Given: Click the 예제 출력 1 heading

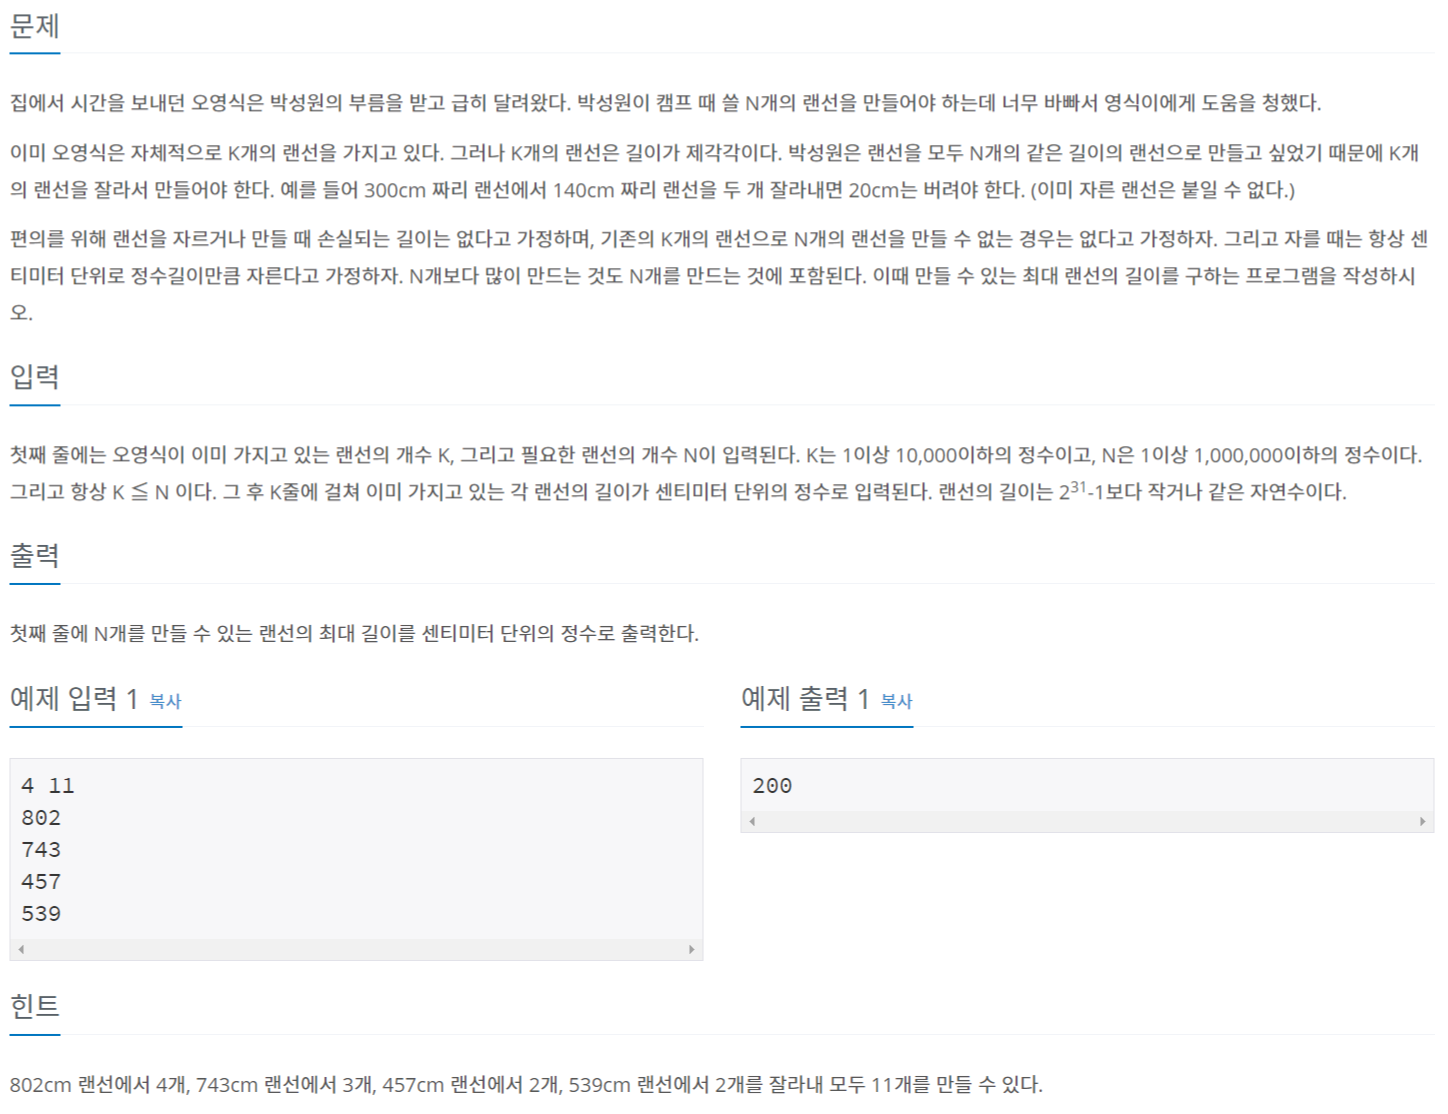Looking at the screenshot, I should click(x=805, y=698).
